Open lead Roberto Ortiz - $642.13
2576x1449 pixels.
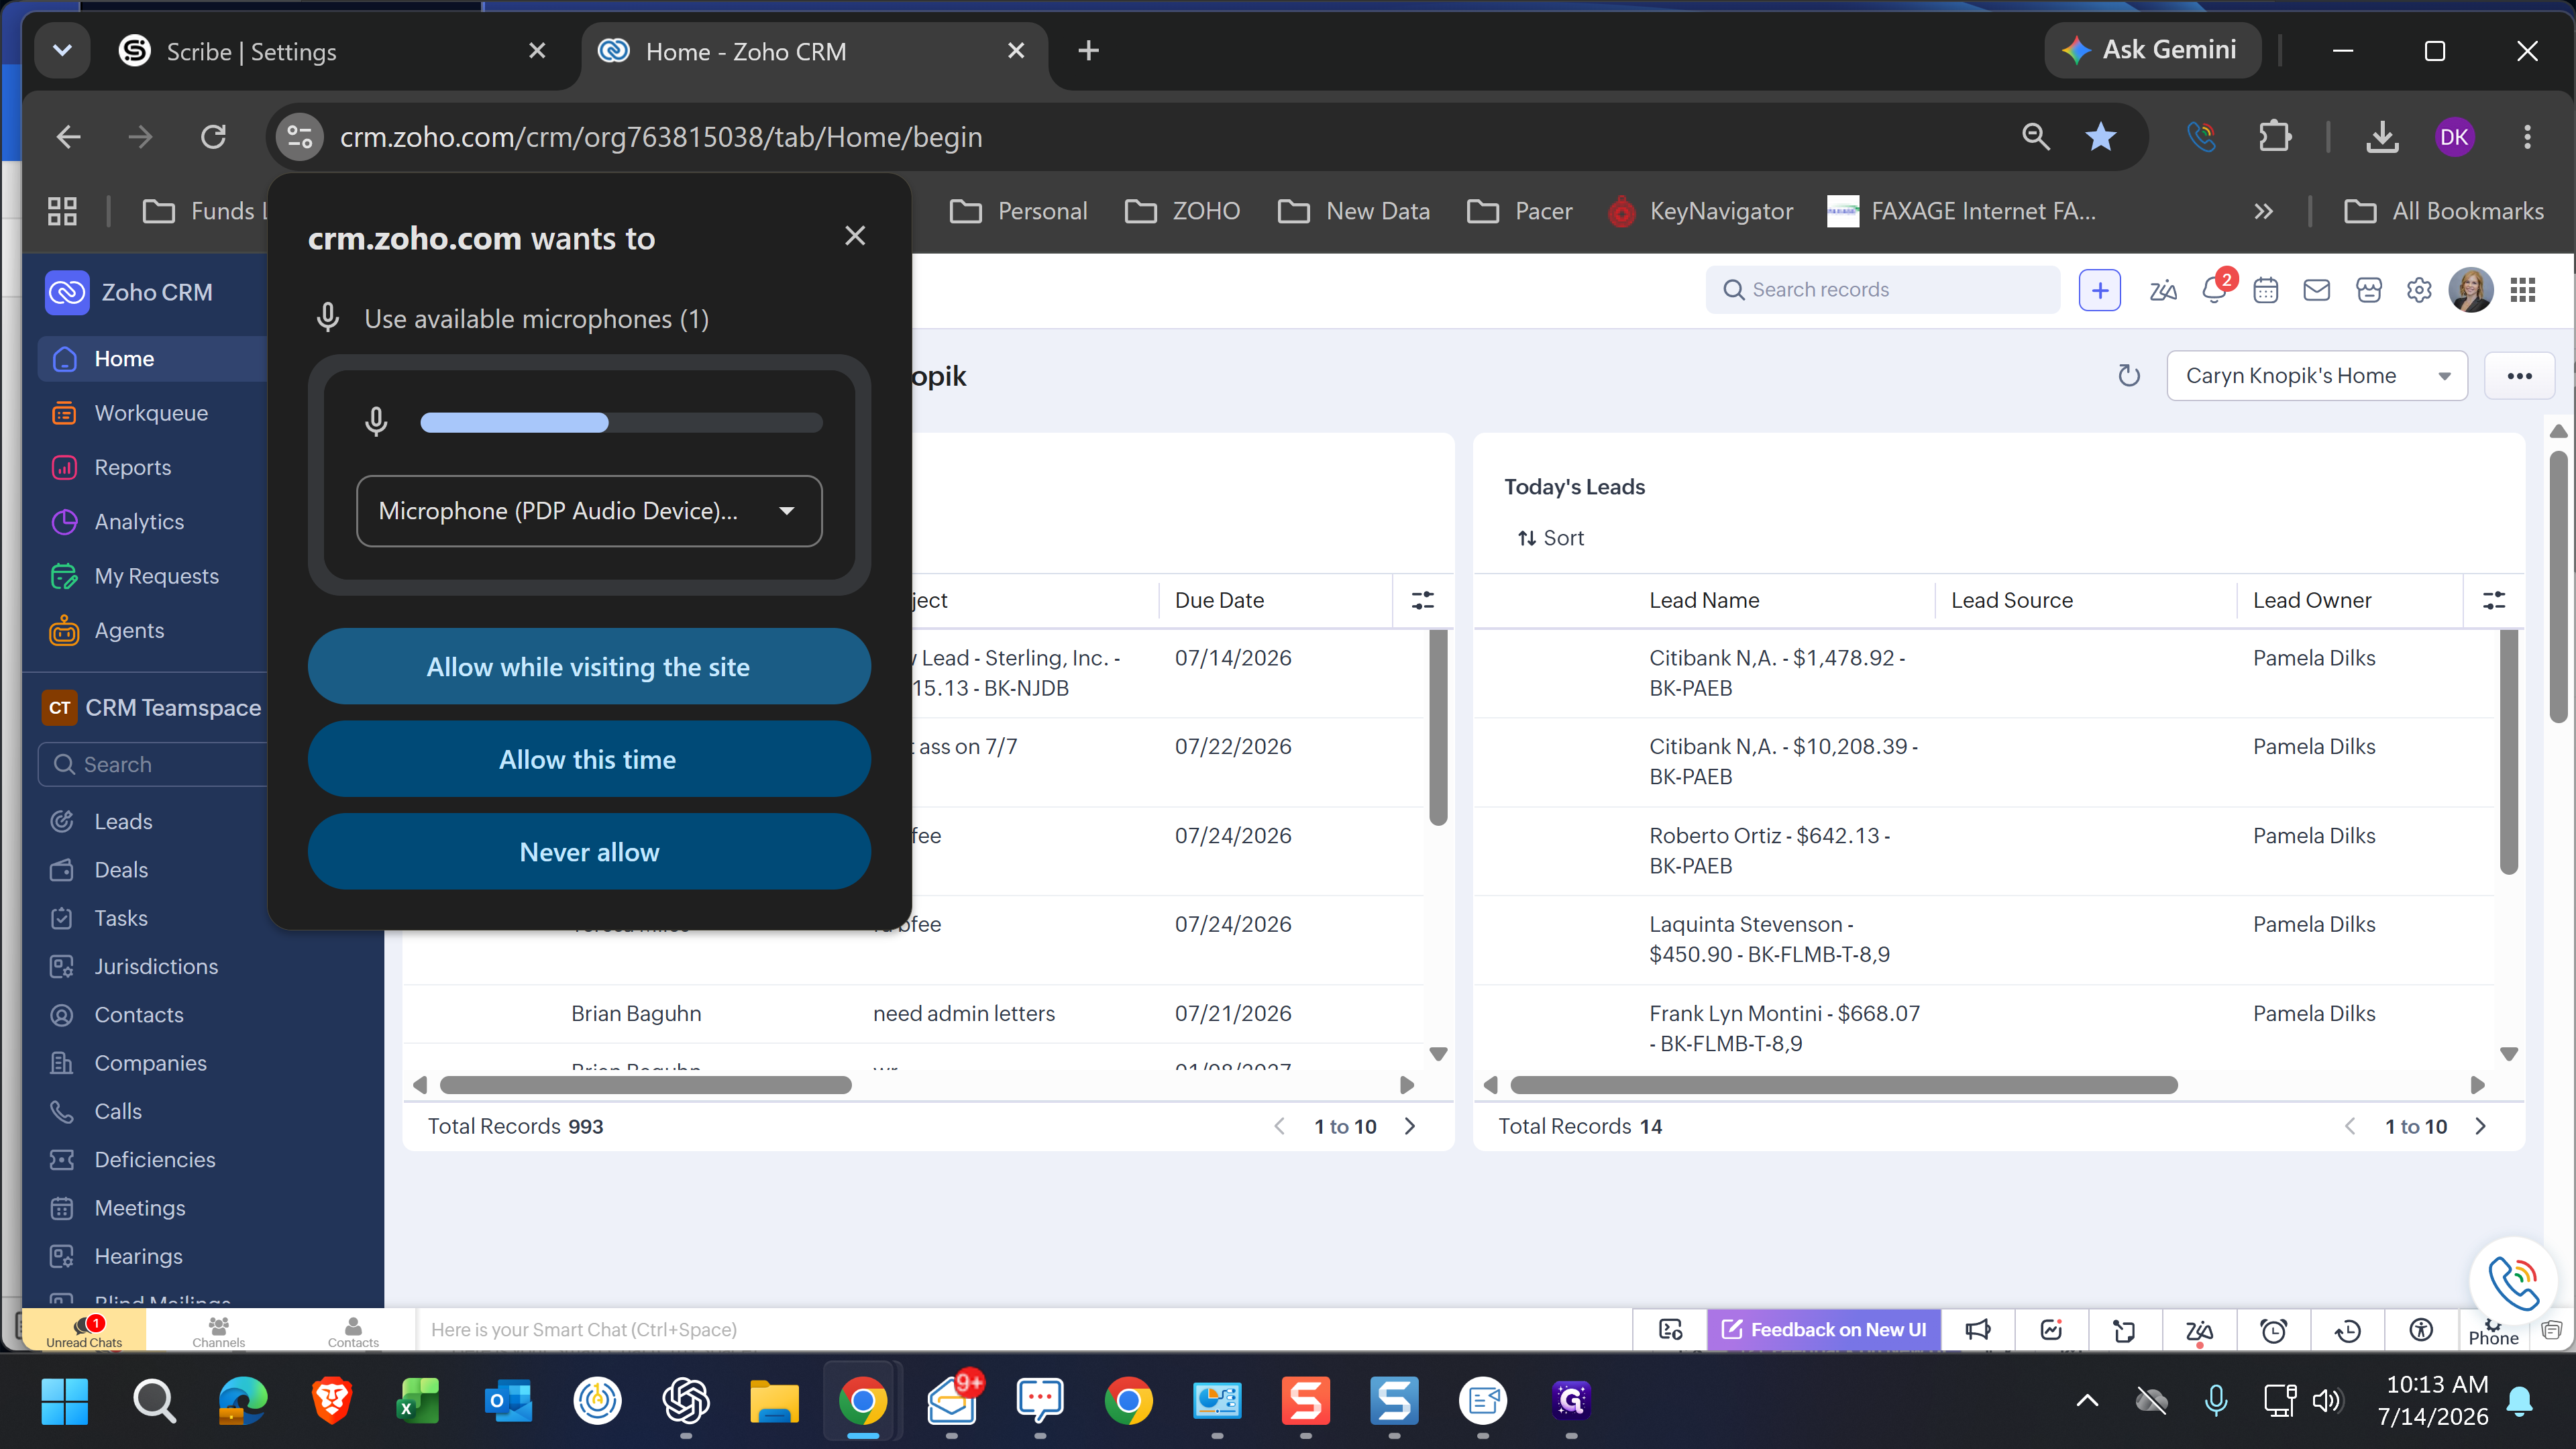(x=1769, y=851)
